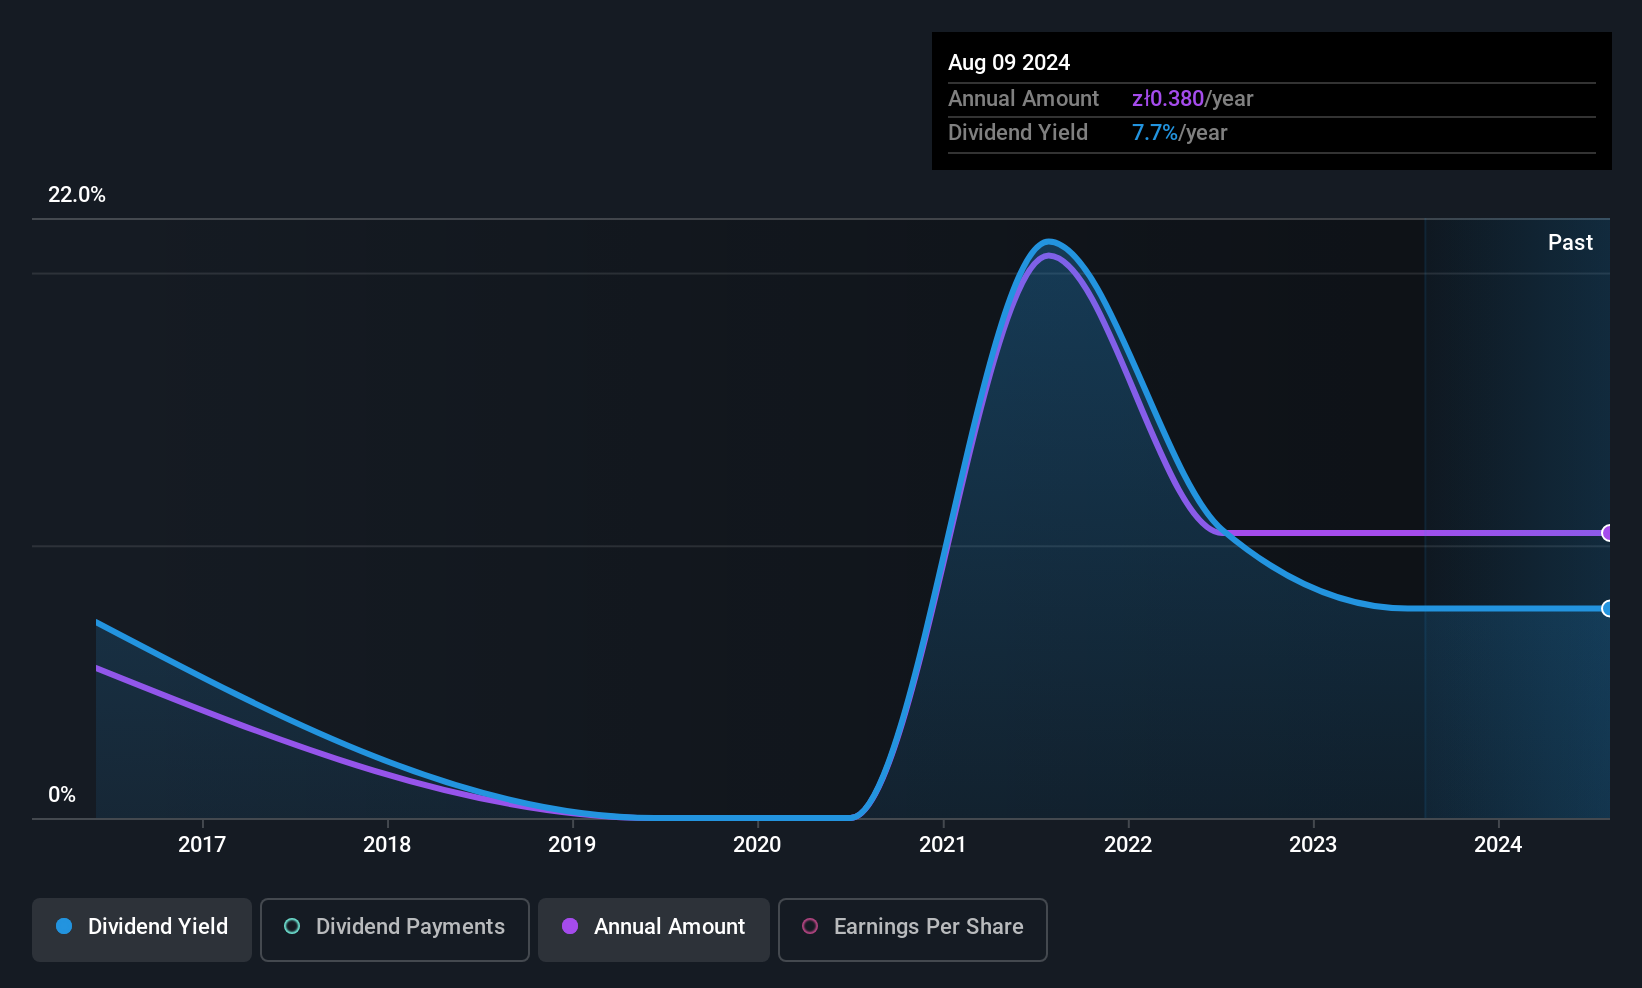Click the 0% y-axis label

[62, 795]
